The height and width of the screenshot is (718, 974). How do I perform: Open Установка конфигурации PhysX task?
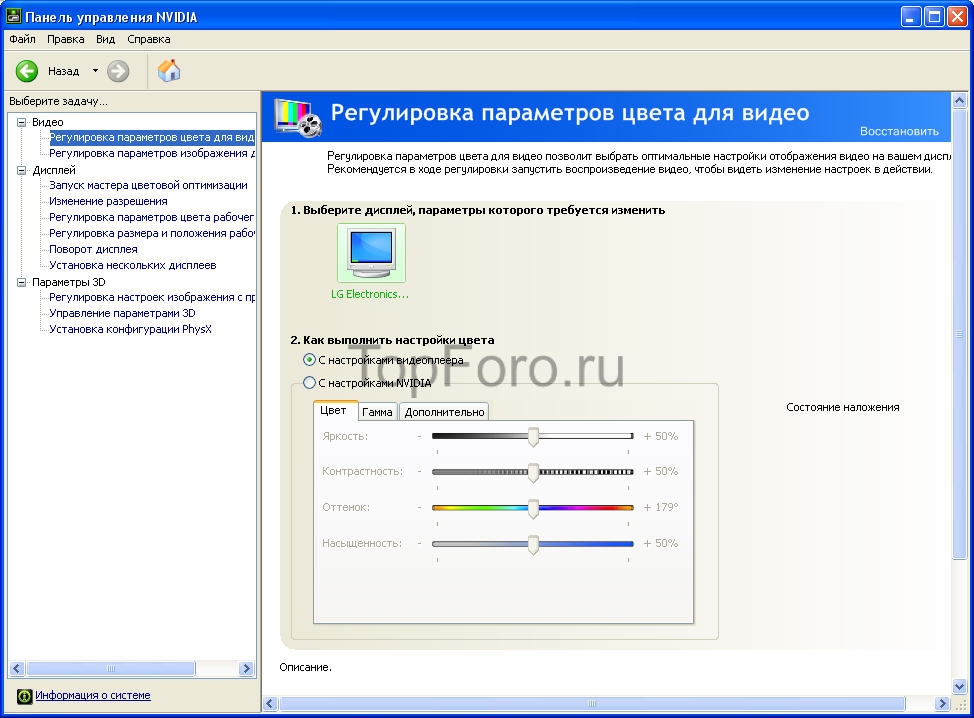click(x=130, y=330)
